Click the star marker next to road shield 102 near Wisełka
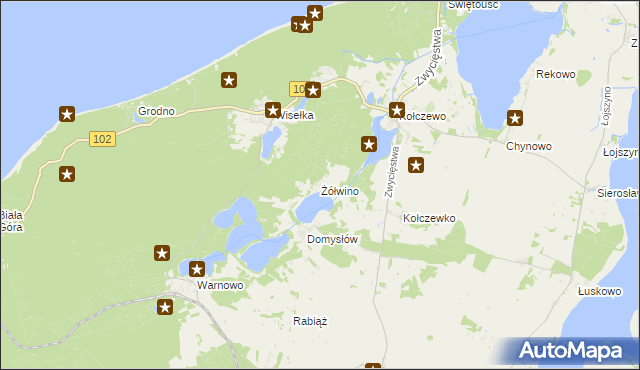 (x=313, y=90)
